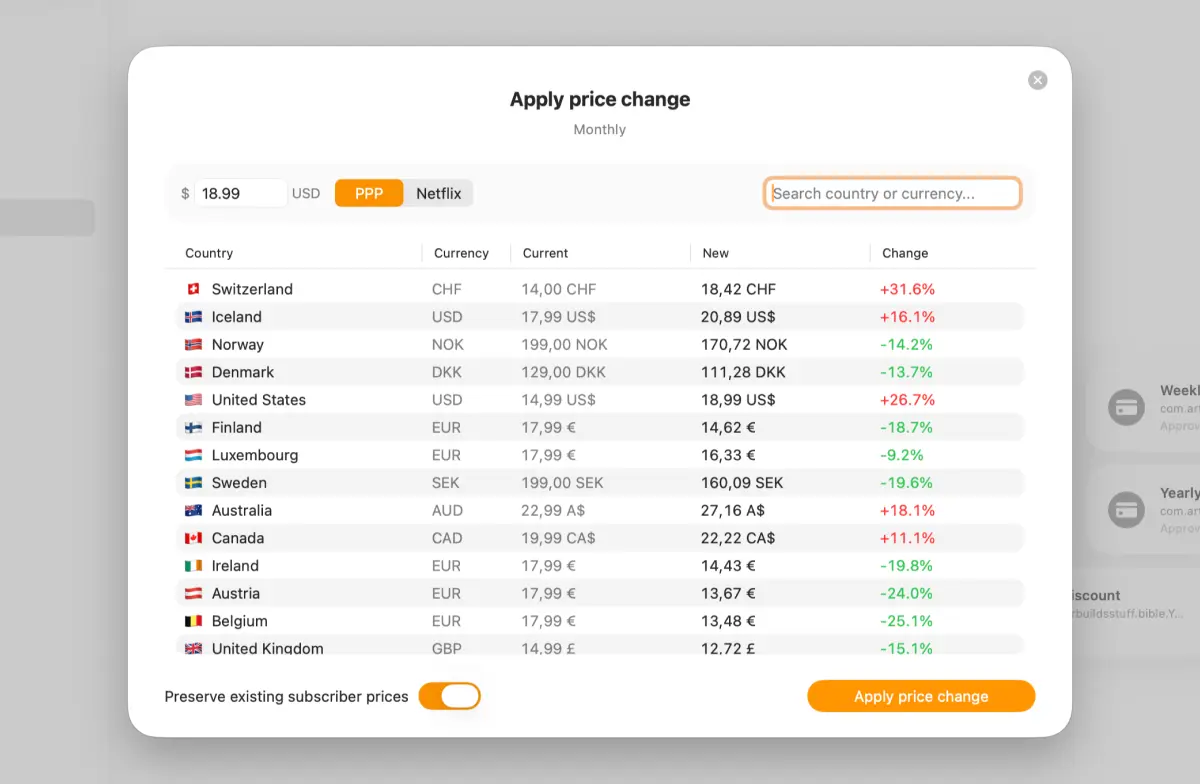
Task: Select the United Kingdom country name
Action: click(268, 648)
